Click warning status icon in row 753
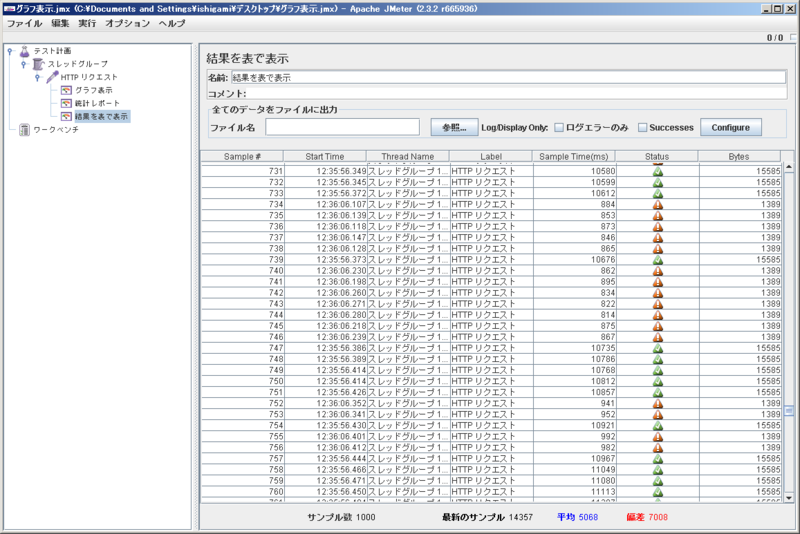Image resolution: width=800 pixels, height=534 pixels. (658, 415)
